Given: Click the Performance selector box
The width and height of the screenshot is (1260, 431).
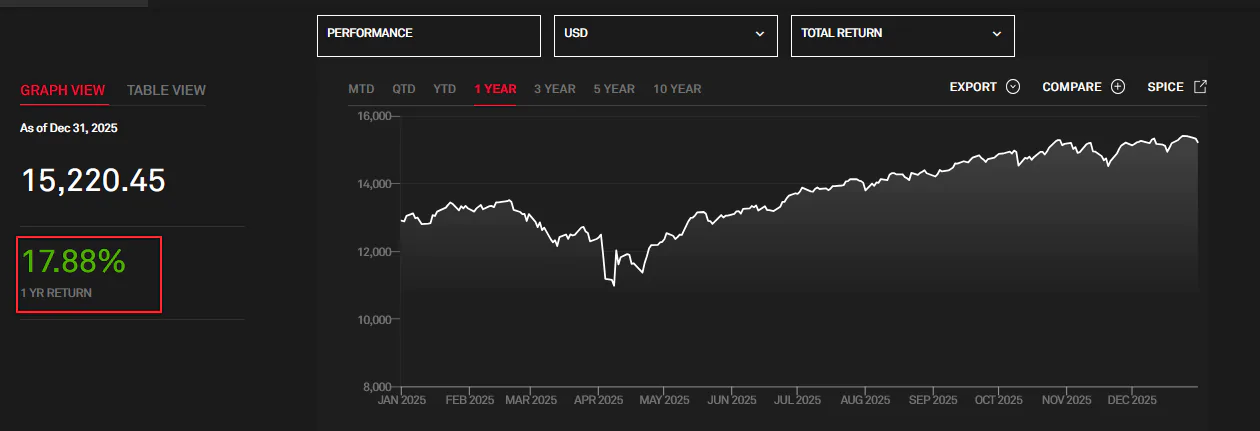Looking at the screenshot, I should click(428, 35).
